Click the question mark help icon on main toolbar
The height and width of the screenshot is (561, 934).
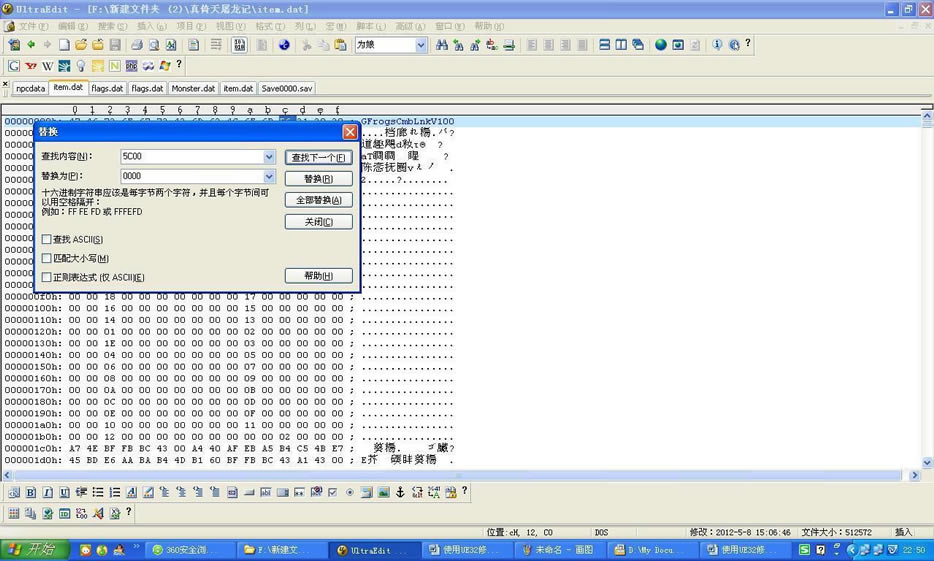(748, 43)
